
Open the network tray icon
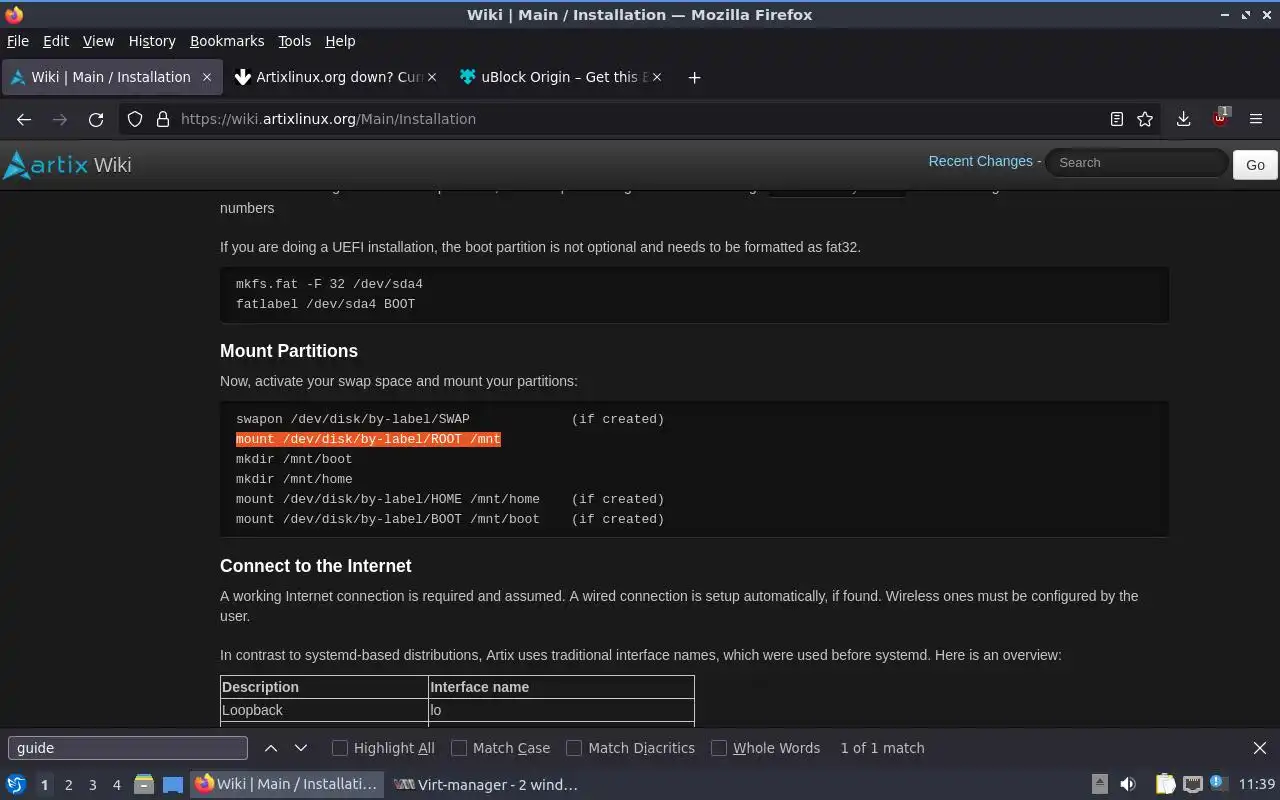click(x=1192, y=785)
